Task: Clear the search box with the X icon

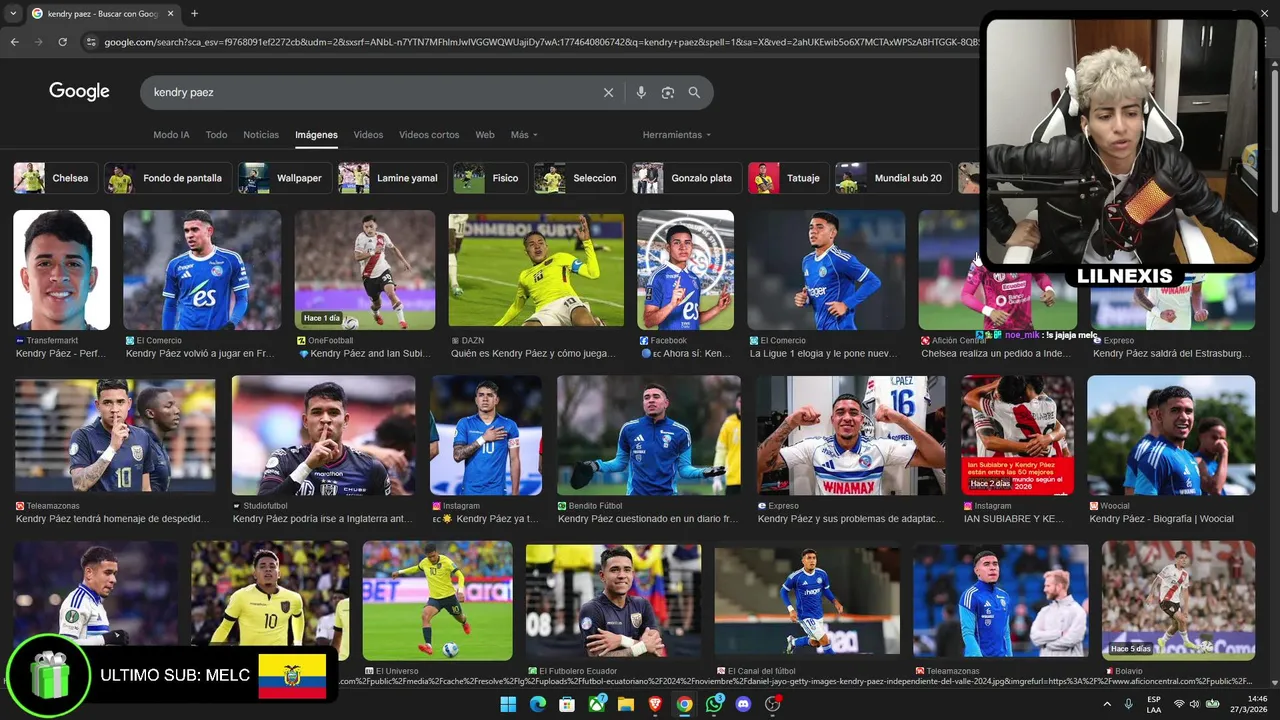Action: click(x=608, y=92)
